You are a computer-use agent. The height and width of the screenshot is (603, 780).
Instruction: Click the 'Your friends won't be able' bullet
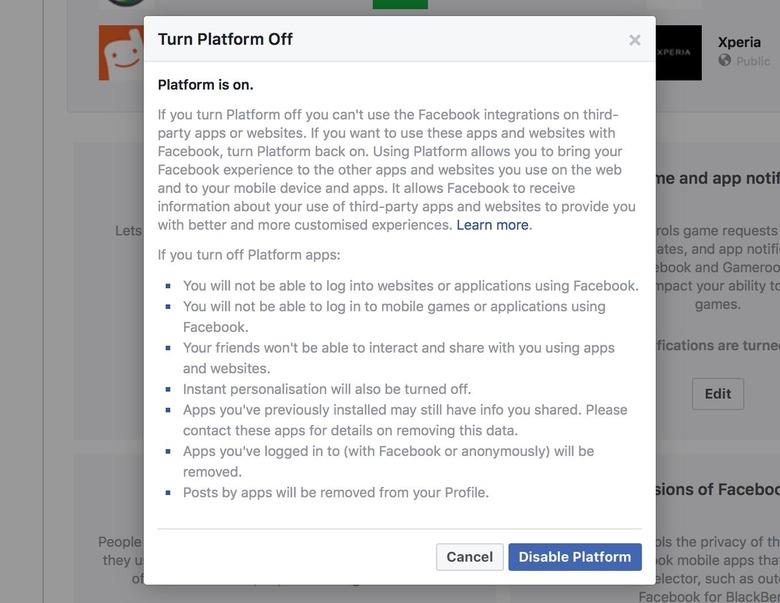(x=398, y=348)
